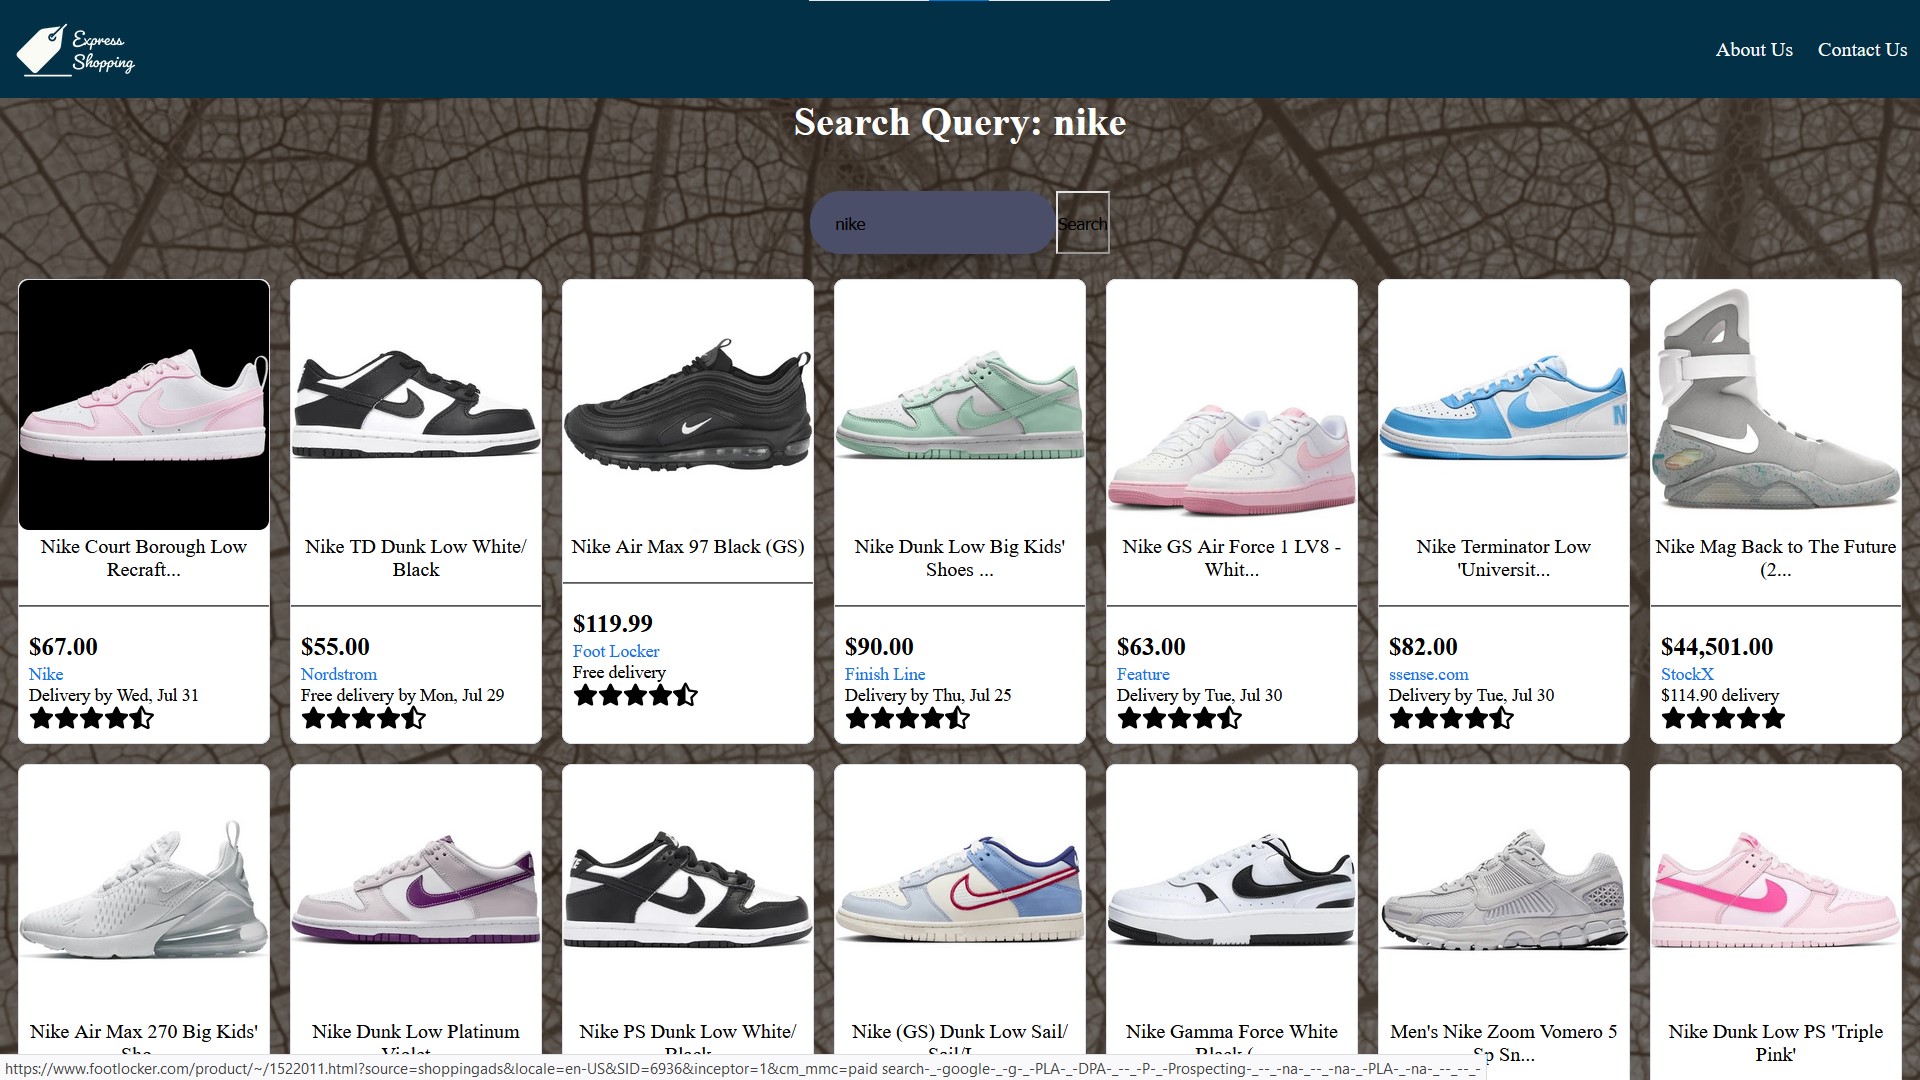The image size is (1920, 1080).
Task: Open the Nike Gamma Force White image
Action: [1232, 890]
